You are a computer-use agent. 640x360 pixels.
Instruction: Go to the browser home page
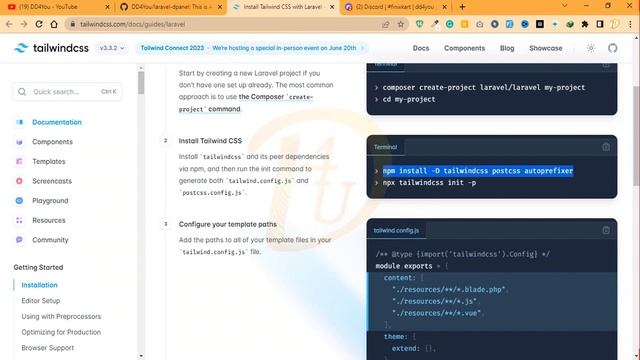click(x=54, y=24)
